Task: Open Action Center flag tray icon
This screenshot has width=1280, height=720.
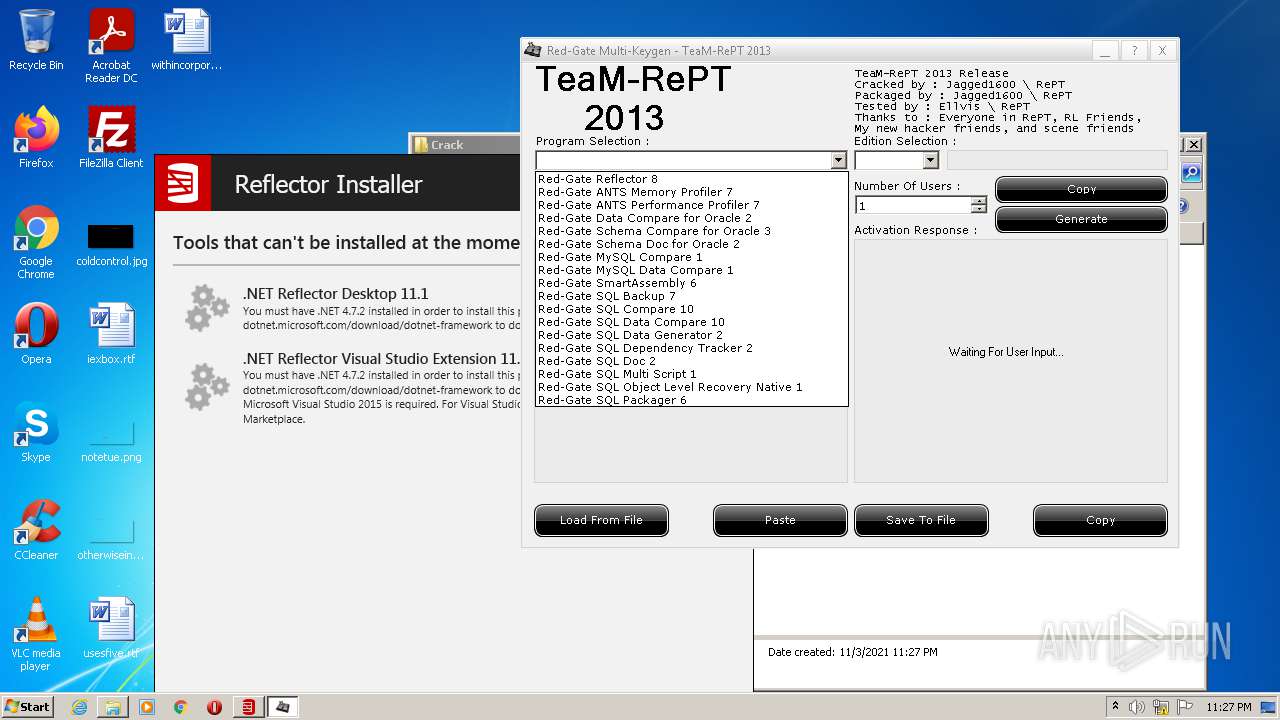Action: pyautogui.click(x=1185, y=707)
